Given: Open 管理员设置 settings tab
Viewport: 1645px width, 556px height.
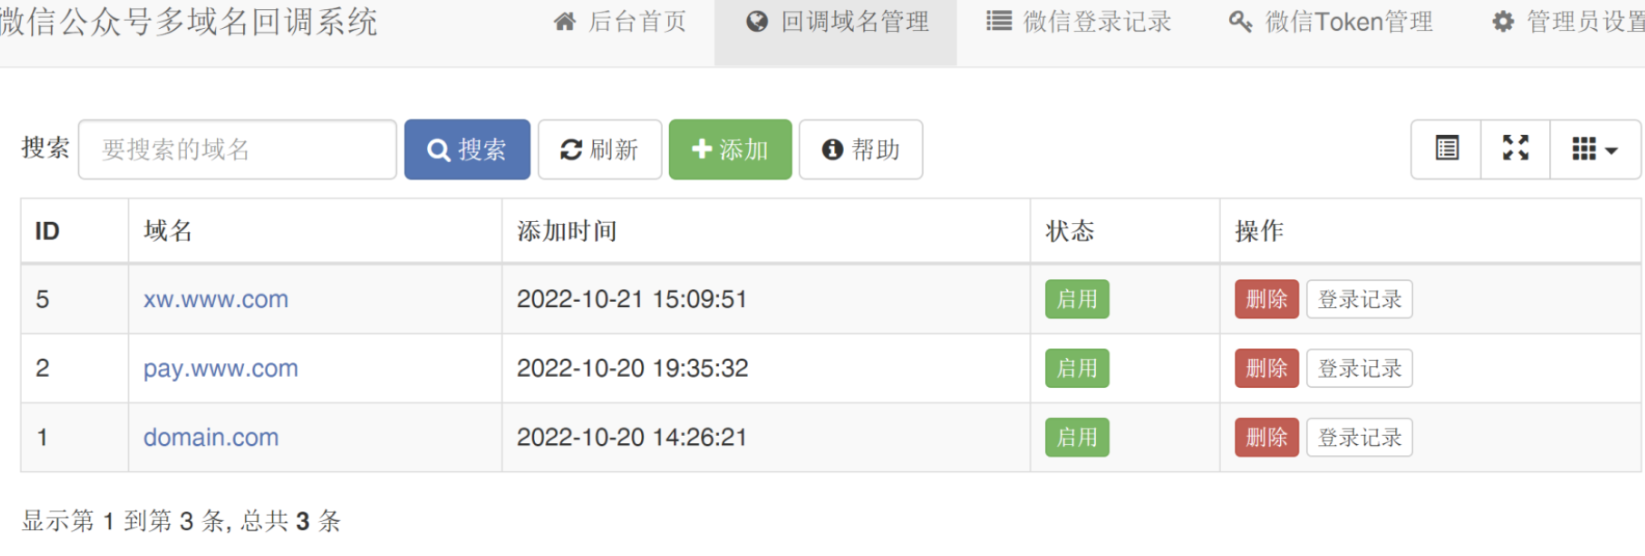Looking at the screenshot, I should [x=1567, y=22].
